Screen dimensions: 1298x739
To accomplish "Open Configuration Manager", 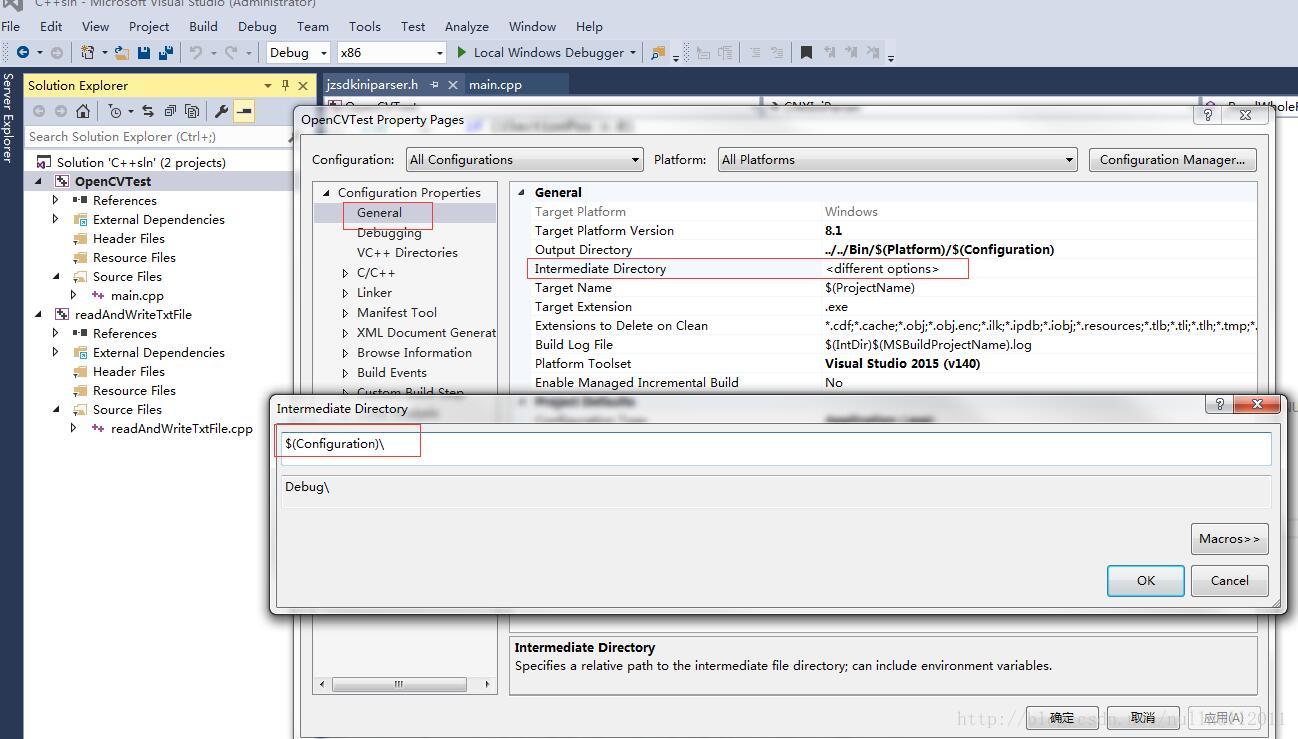I will point(1172,160).
